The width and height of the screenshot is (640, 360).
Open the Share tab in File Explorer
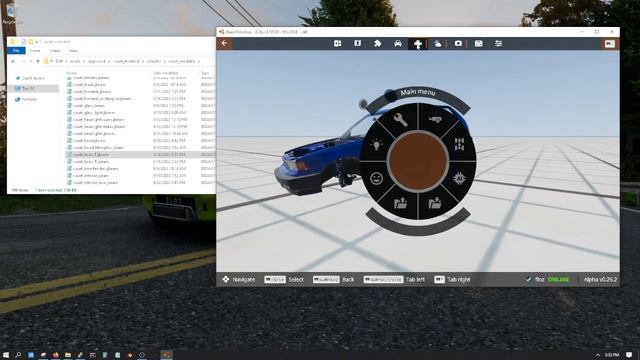point(55,51)
